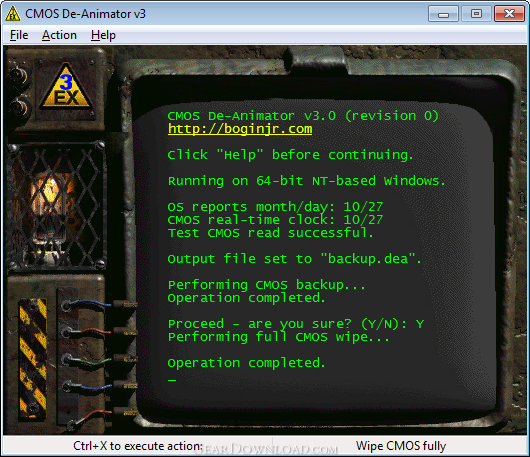Maximize the CMOS De-Animator window

tap(476, 14)
